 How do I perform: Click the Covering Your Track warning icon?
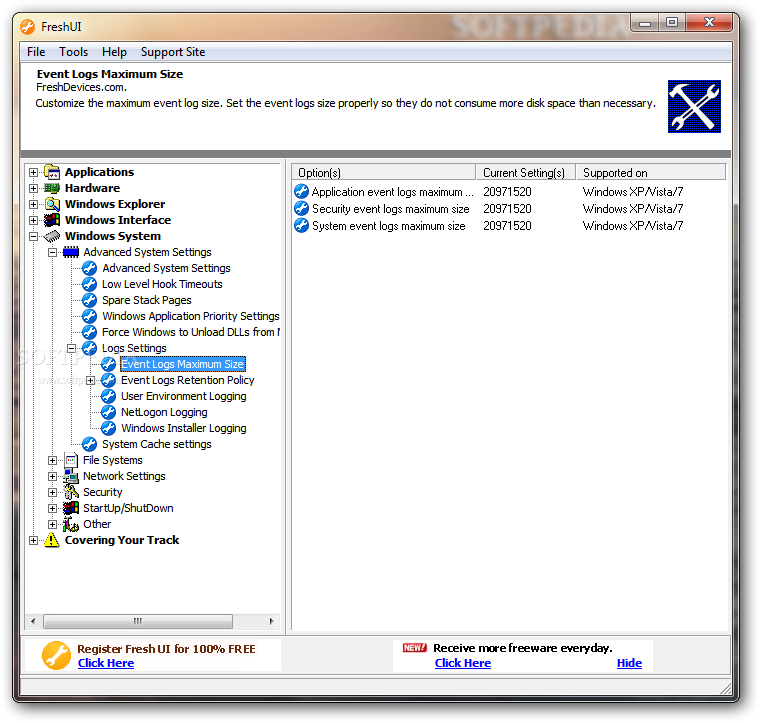click(x=52, y=540)
